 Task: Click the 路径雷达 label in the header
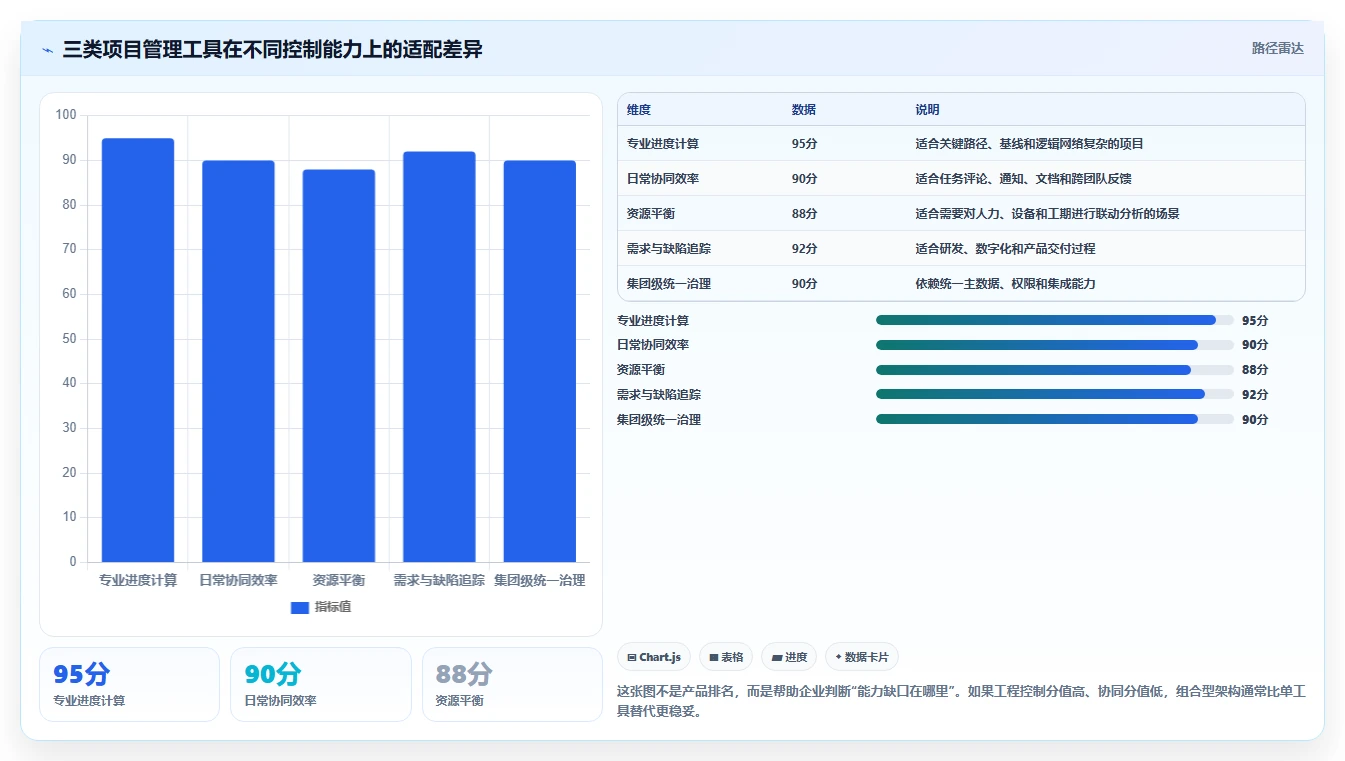(x=1277, y=48)
